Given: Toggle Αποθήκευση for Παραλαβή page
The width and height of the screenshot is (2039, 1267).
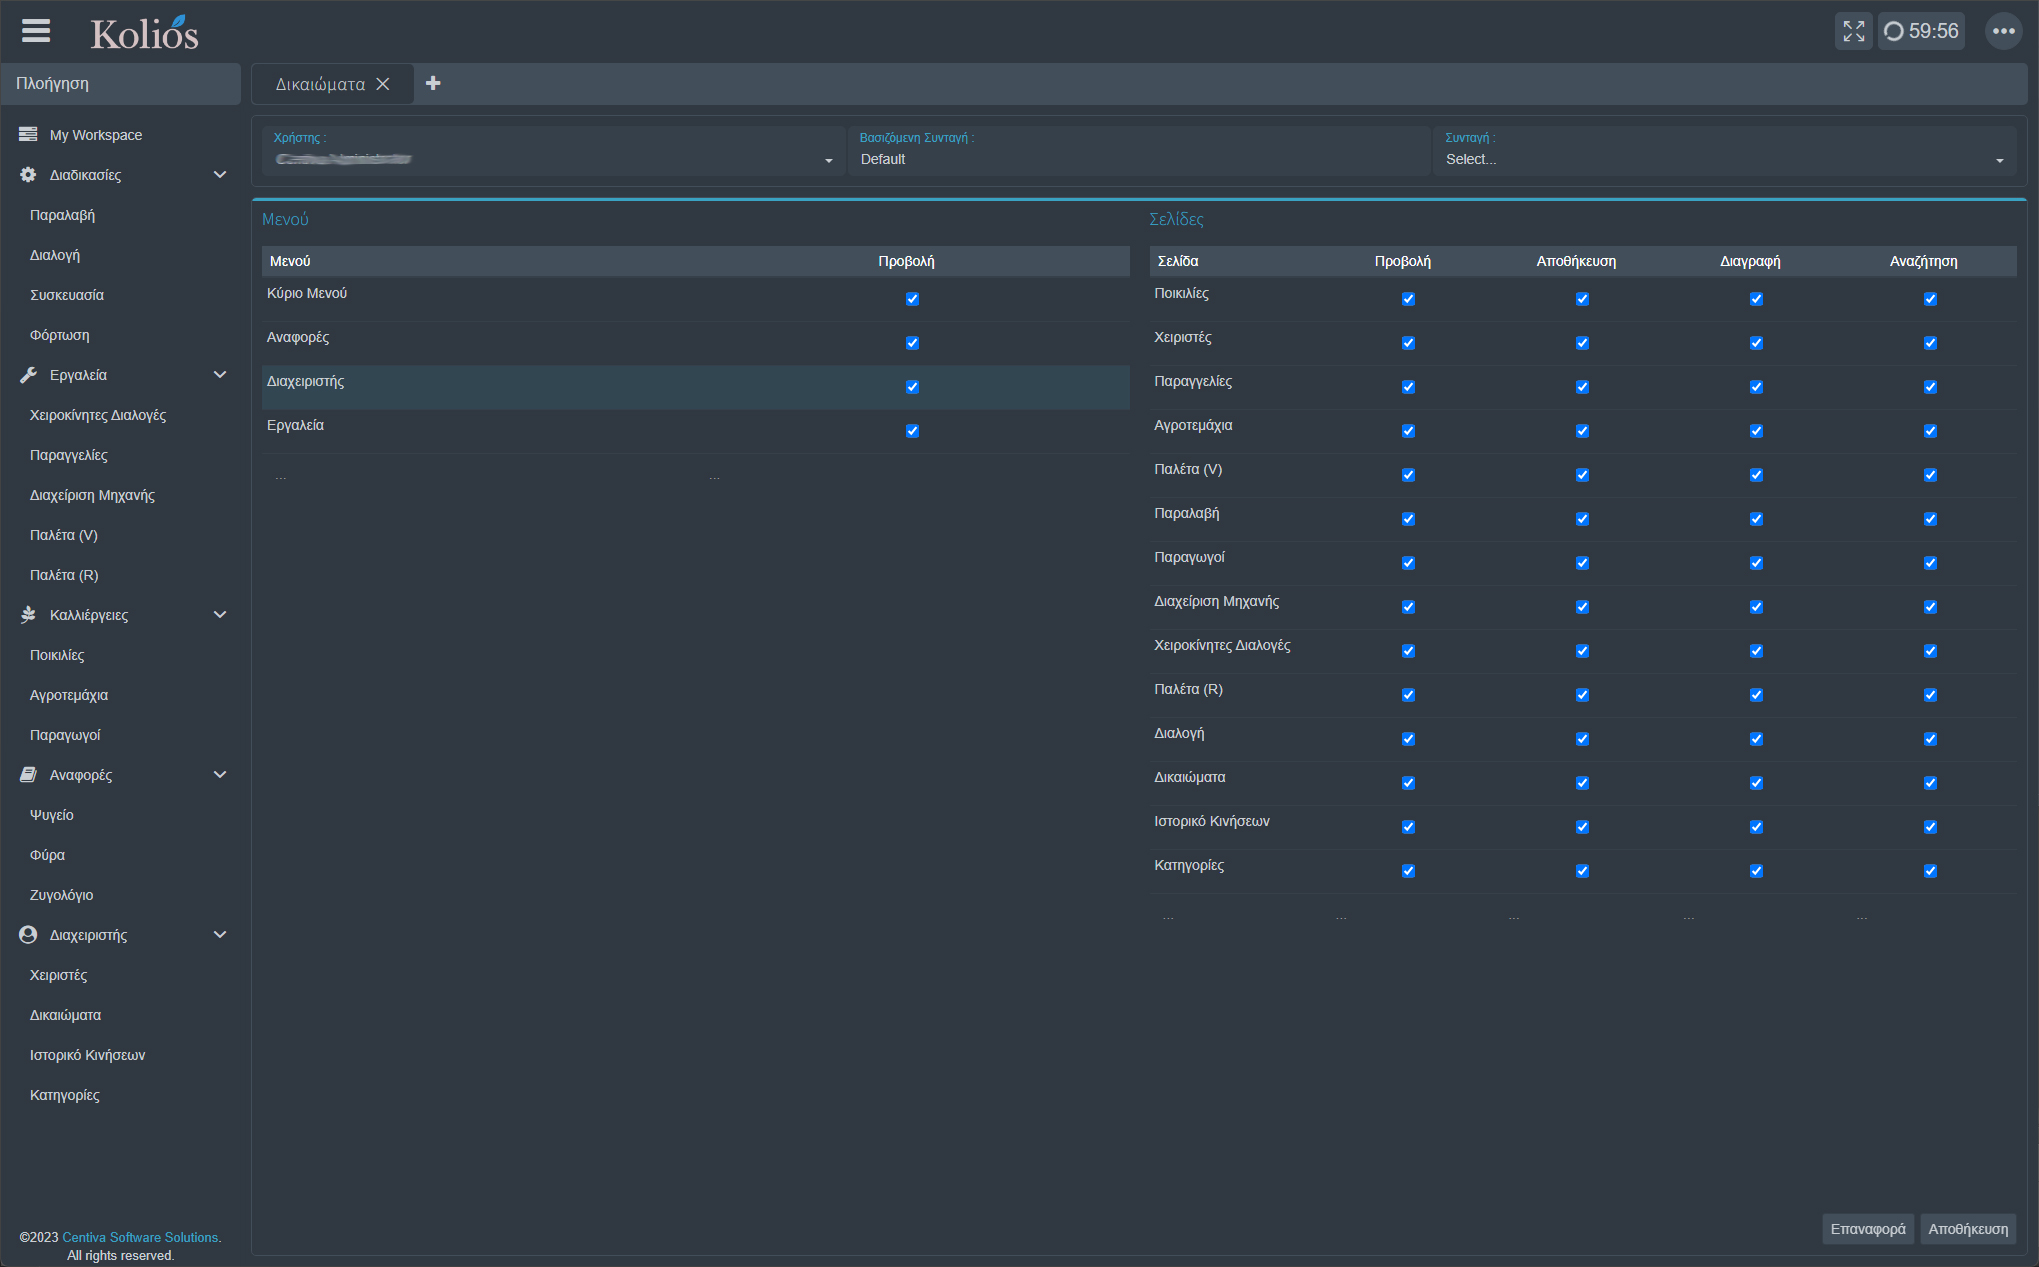Looking at the screenshot, I should [x=1582, y=518].
